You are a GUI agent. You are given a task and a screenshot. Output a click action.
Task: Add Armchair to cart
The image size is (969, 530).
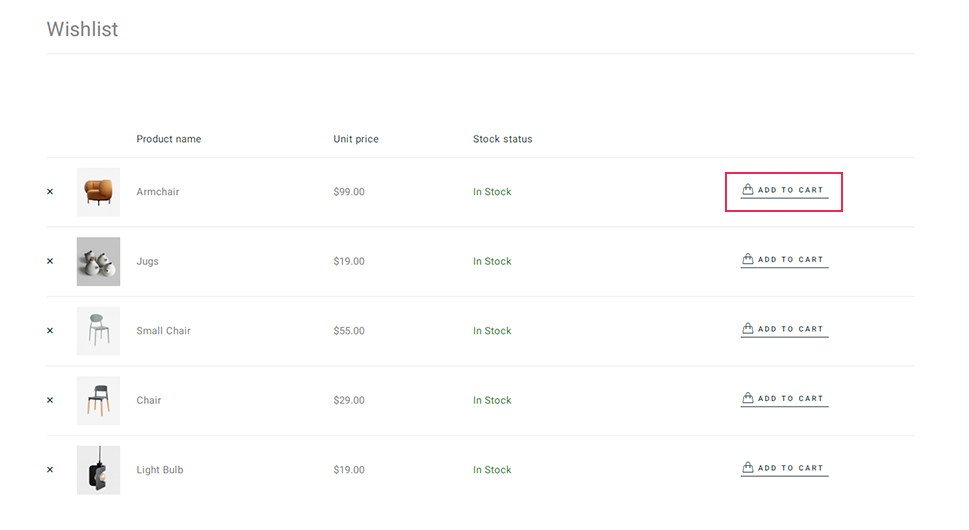[784, 191]
